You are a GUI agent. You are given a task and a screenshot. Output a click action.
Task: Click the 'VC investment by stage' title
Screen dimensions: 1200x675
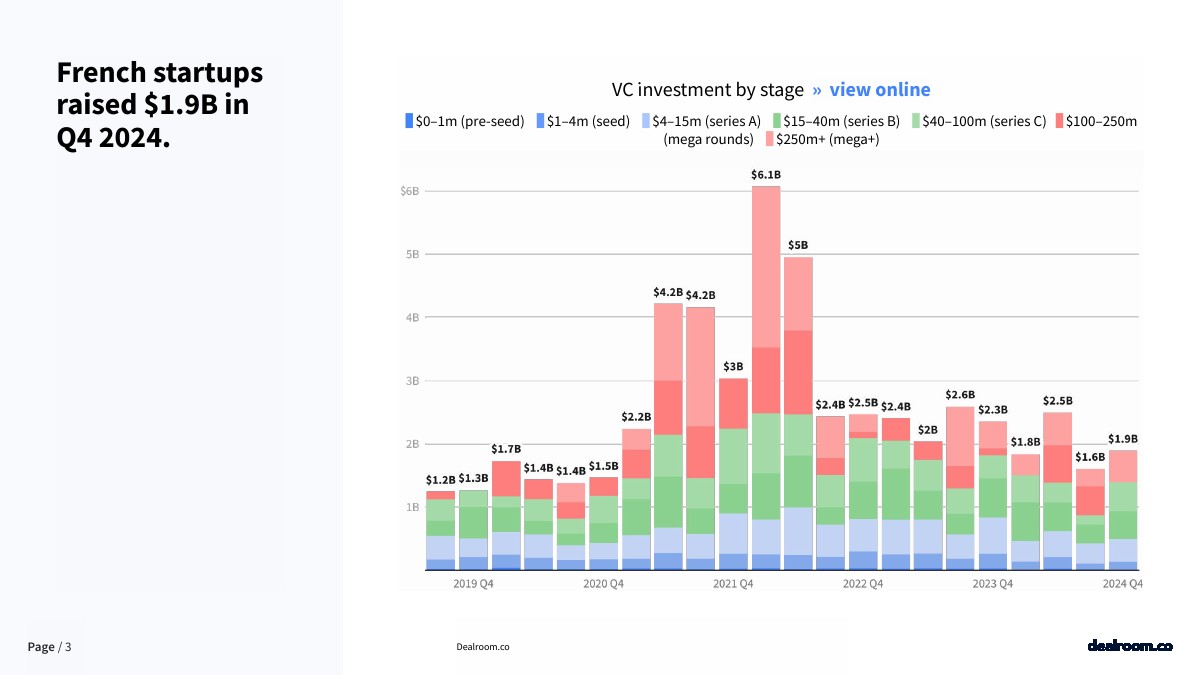(707, 90)
